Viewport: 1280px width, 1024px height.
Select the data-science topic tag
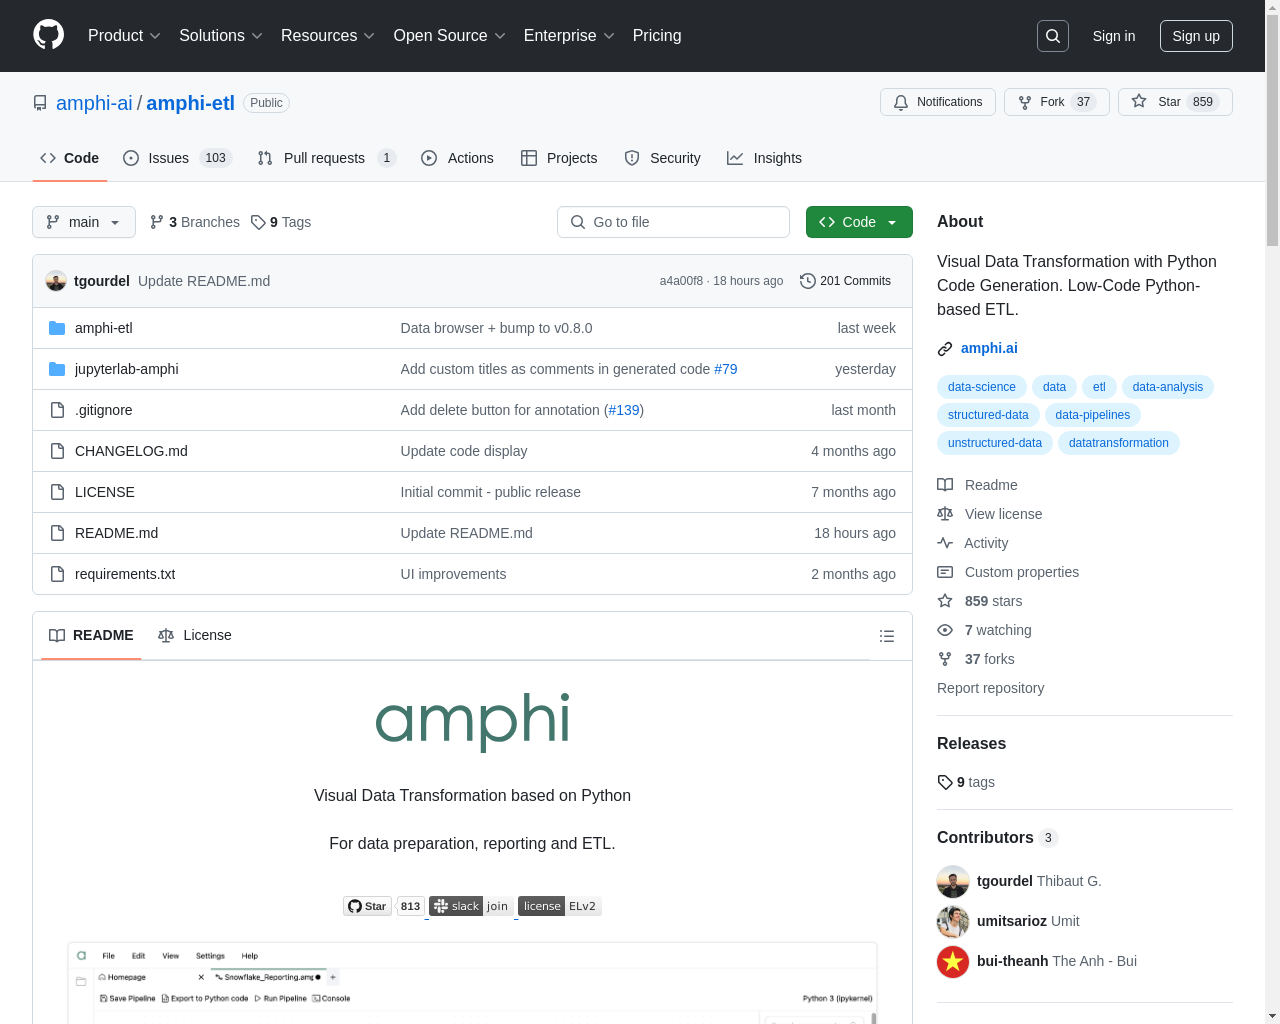(981, 387)
